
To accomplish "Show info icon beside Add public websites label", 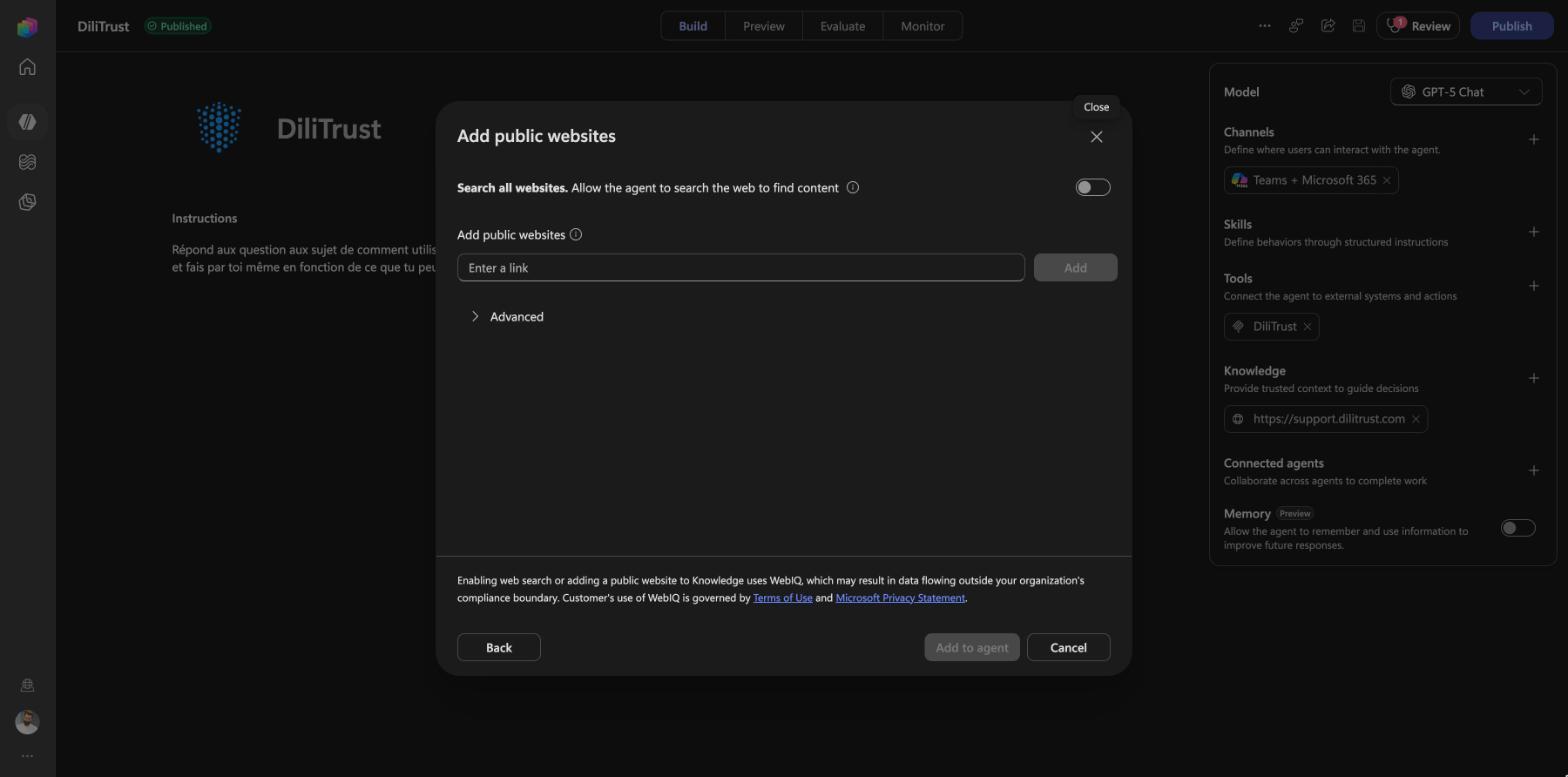I will click(576, 235).
